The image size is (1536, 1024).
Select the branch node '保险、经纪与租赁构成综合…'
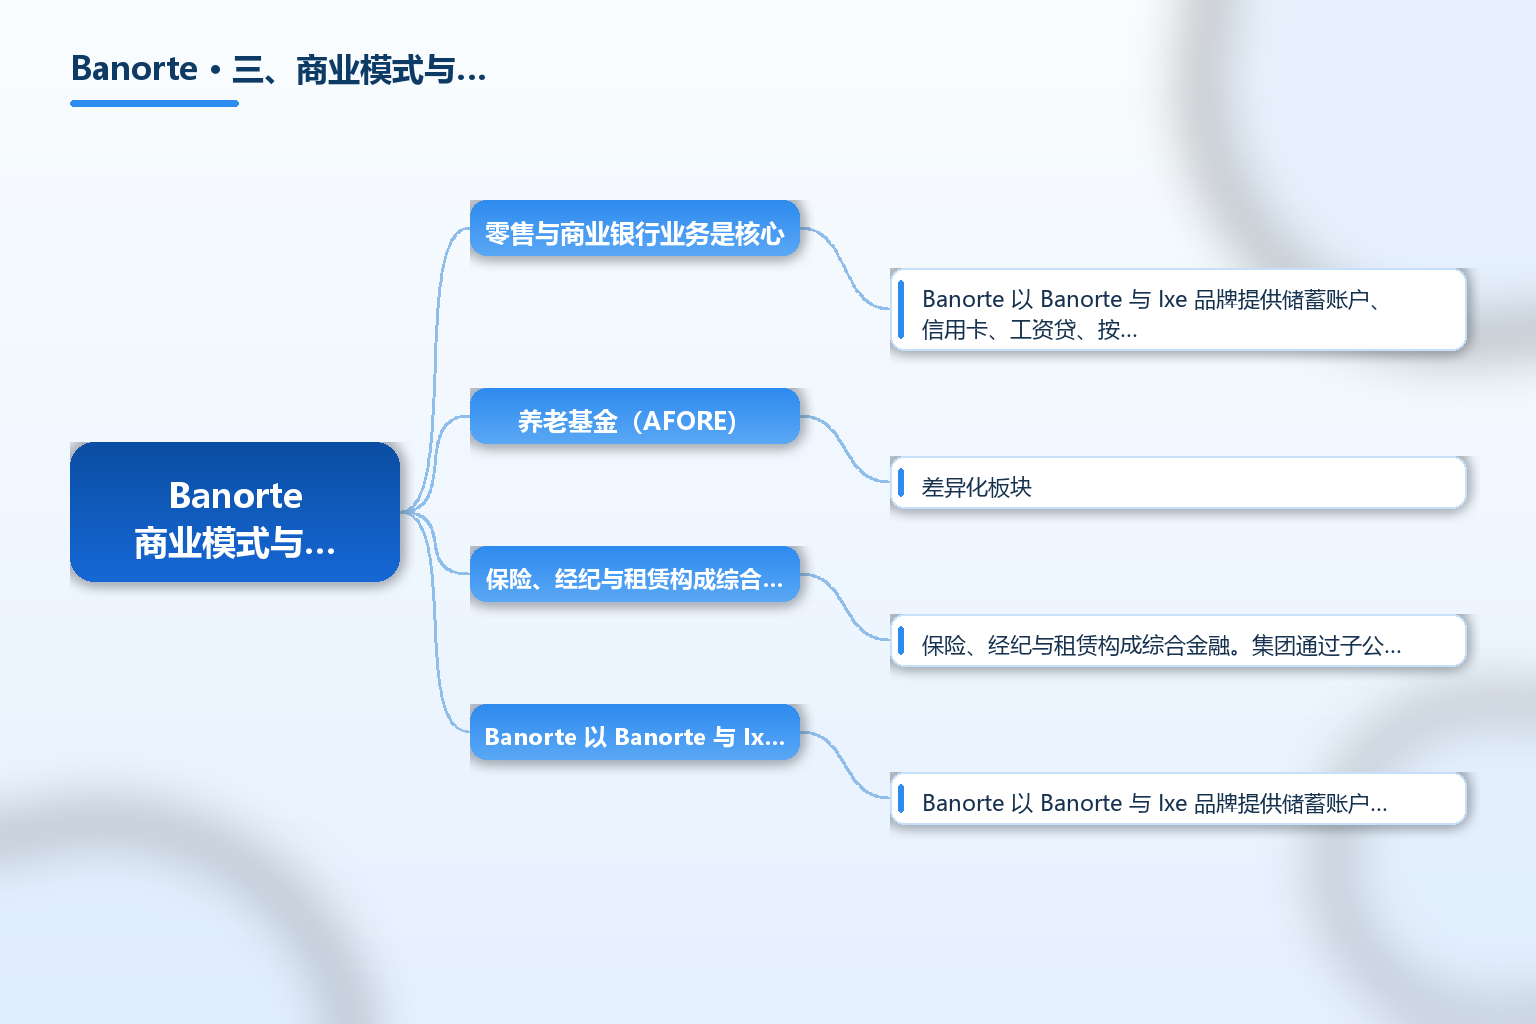635,574
